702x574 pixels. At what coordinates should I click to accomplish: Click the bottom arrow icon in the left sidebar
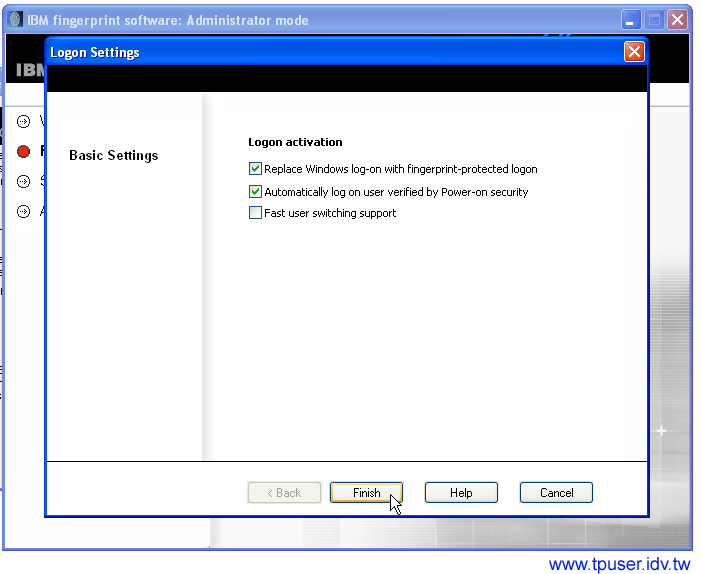point(24,212)
